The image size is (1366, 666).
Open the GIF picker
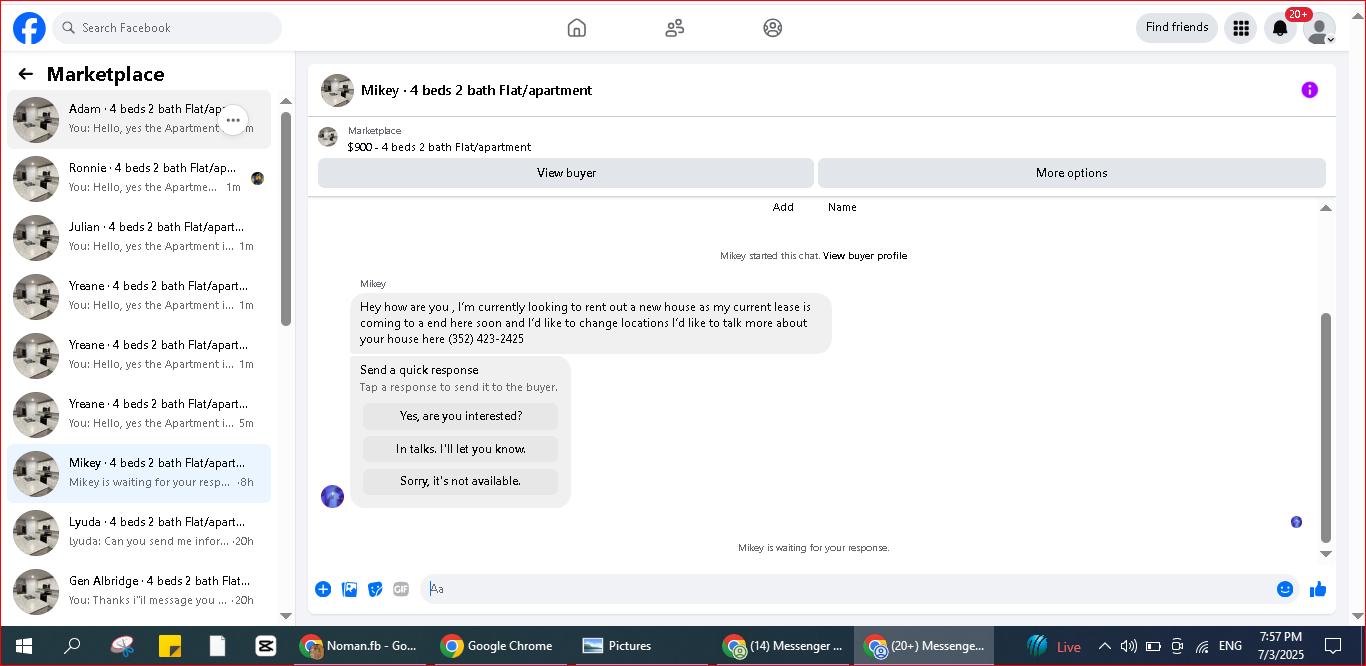[x=401, y=589]
